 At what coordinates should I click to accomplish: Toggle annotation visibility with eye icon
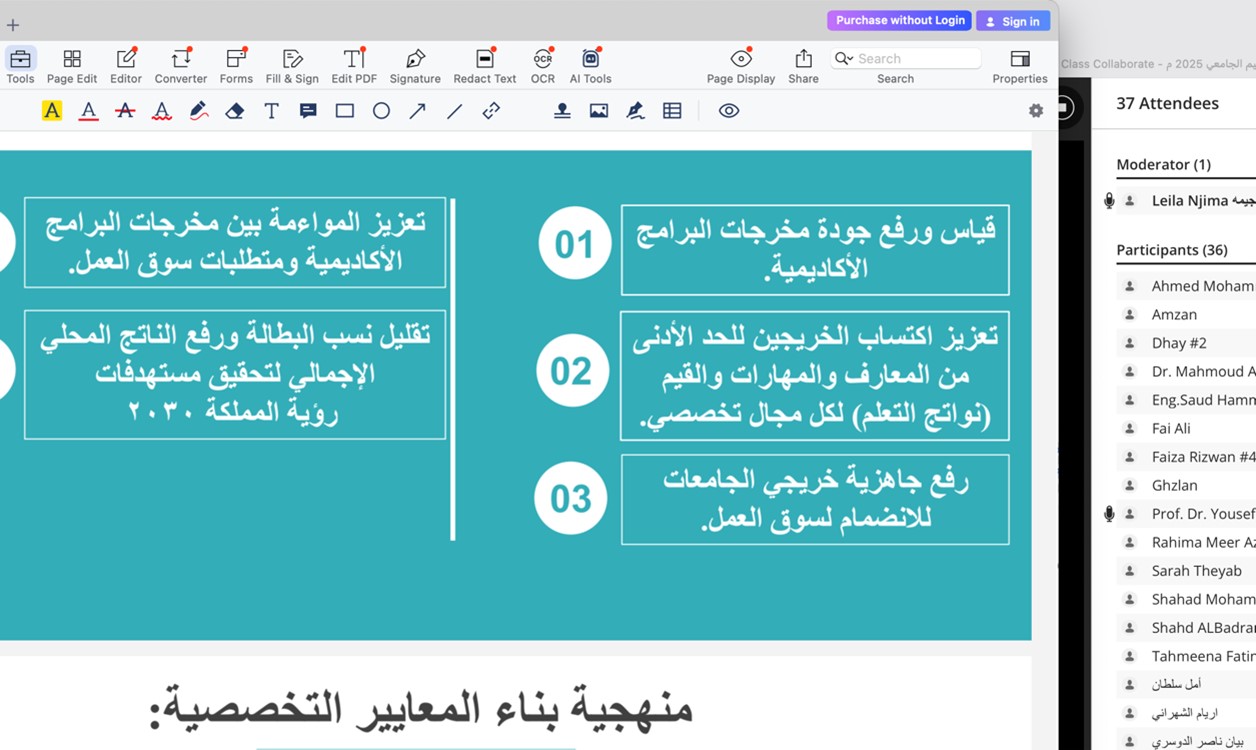(729, 111)
